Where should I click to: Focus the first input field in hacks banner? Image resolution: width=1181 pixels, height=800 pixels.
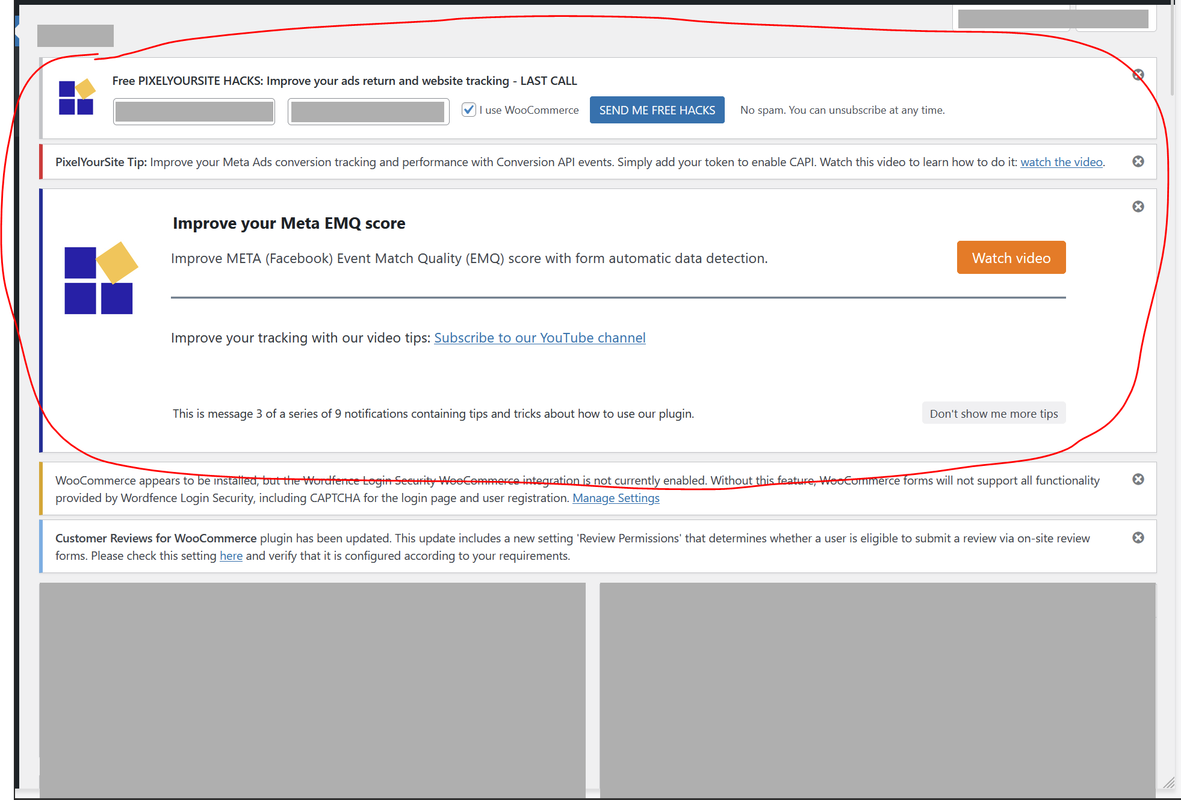click(x=194, y=111)
